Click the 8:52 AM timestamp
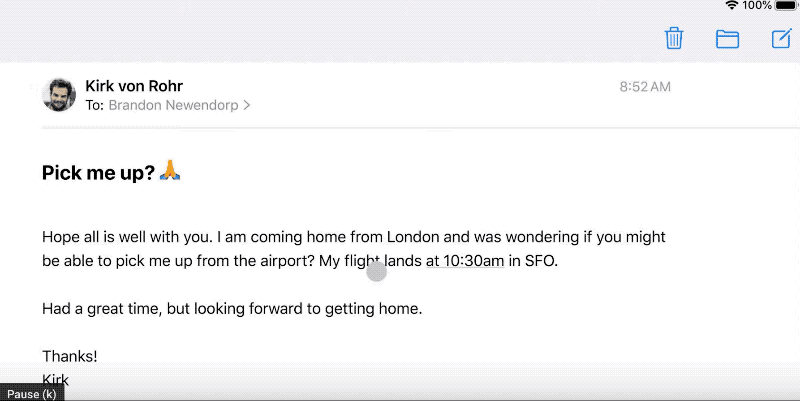The image size is (800, 401). (x=645, y=87)
